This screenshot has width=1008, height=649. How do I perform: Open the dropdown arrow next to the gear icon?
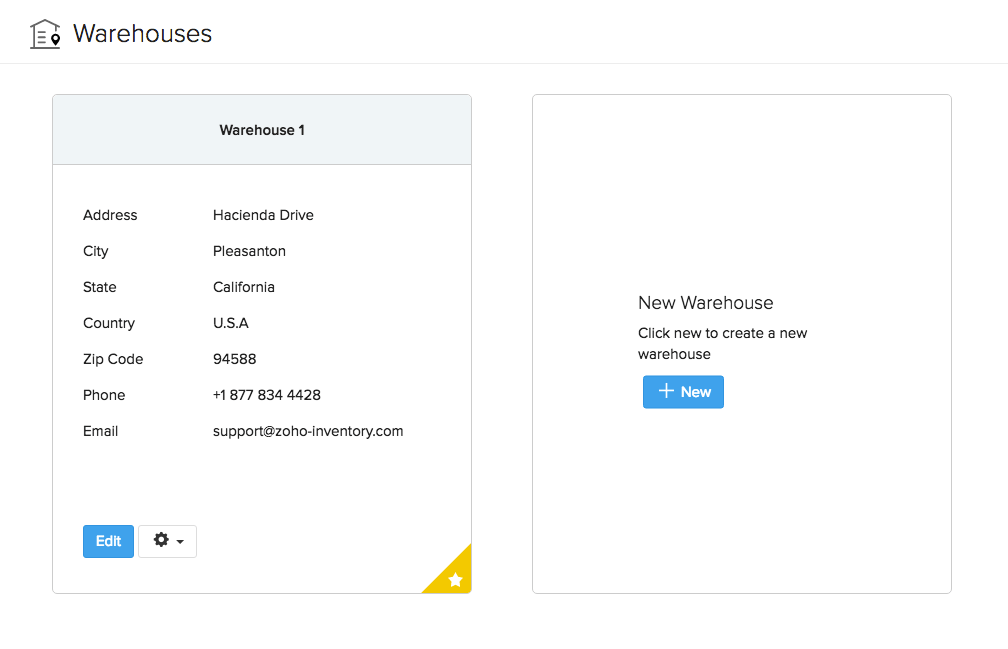[x=179, y=541]
